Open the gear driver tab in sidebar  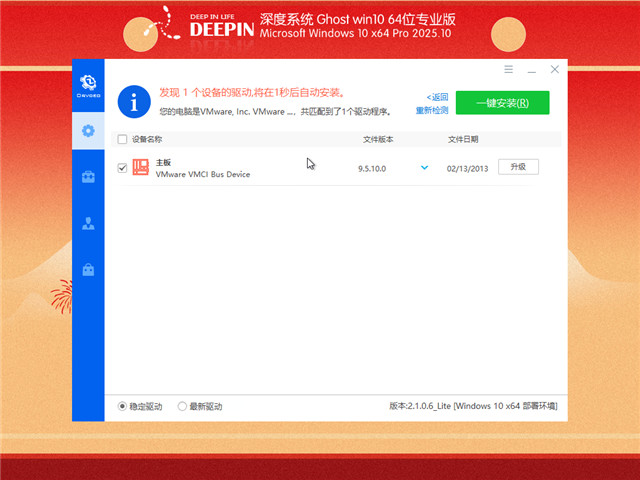click(88, 130)
